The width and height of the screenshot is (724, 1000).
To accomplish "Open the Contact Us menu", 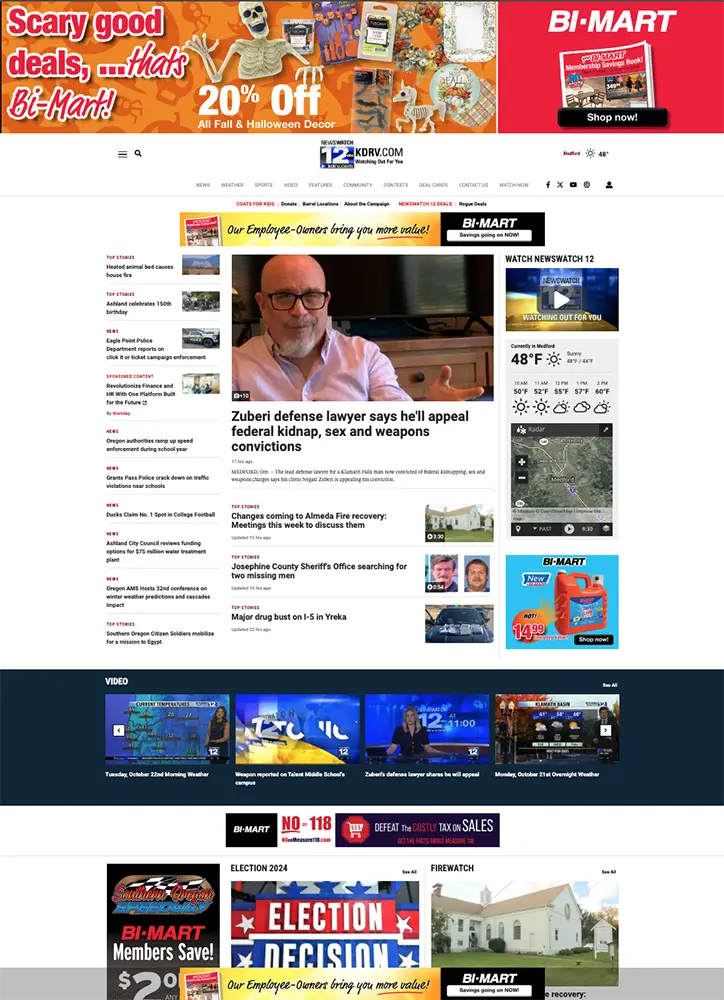I will [473, 185].
